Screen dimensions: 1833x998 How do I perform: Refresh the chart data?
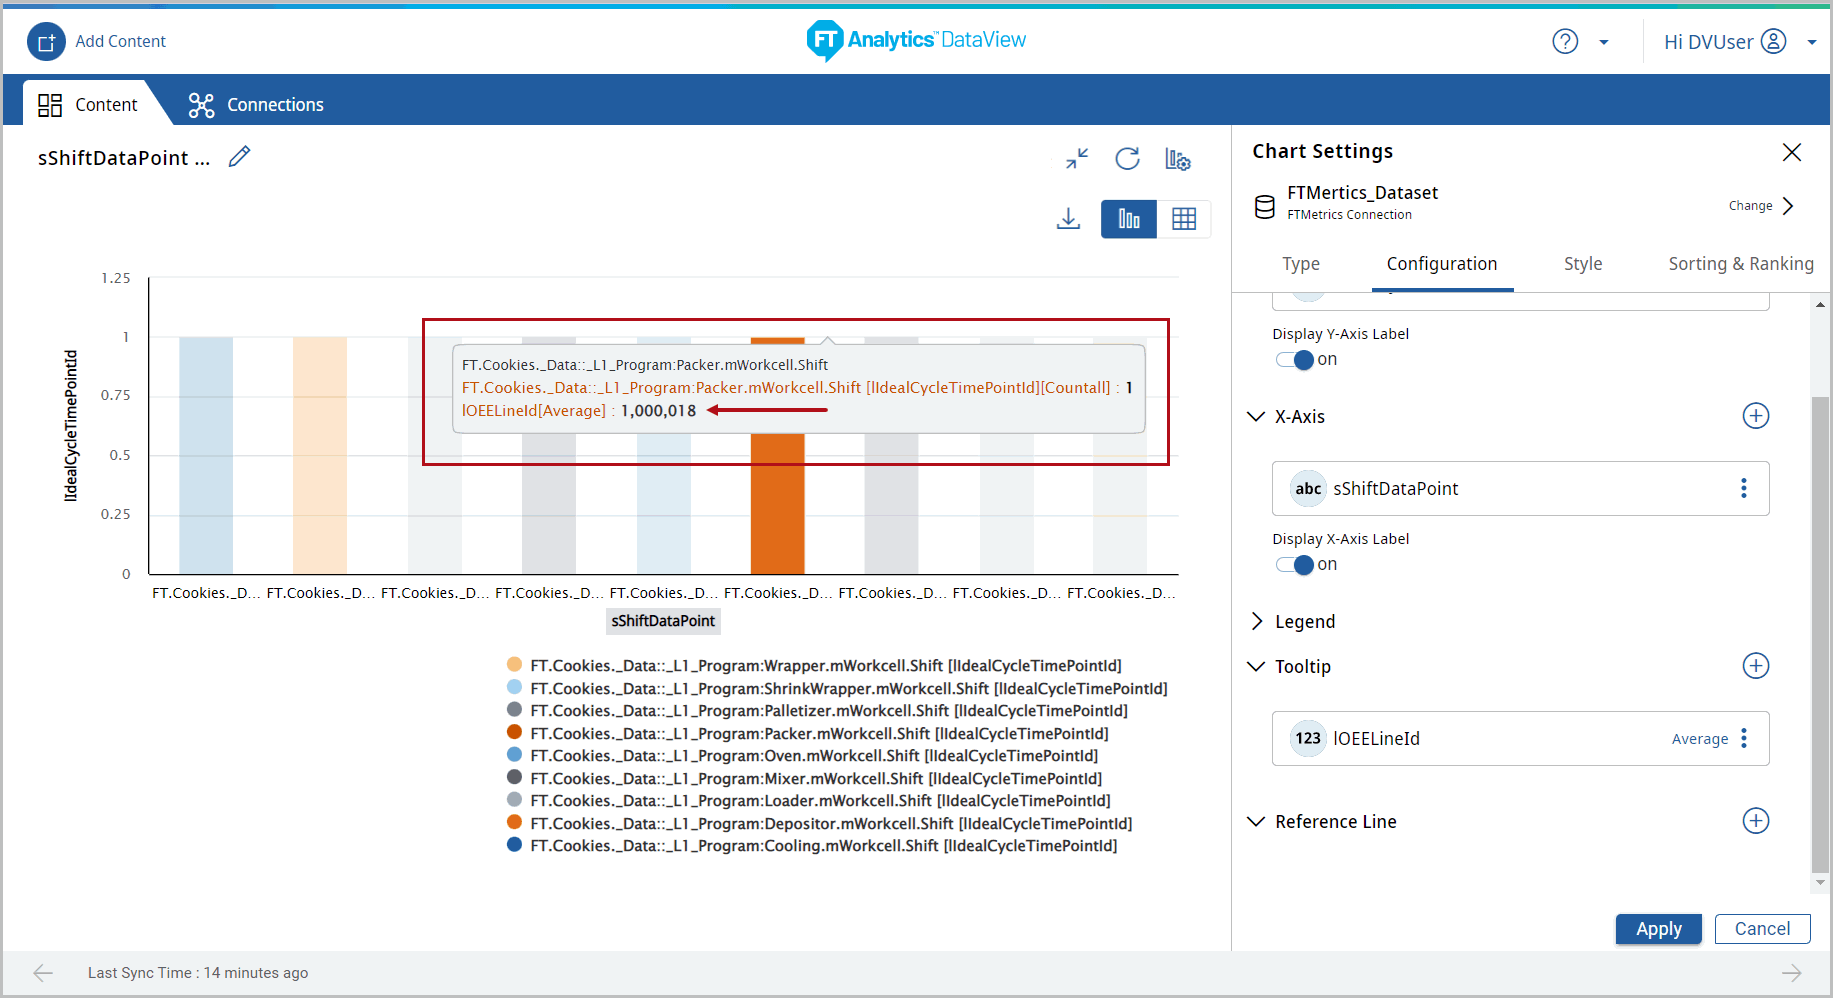(1127, 159)
